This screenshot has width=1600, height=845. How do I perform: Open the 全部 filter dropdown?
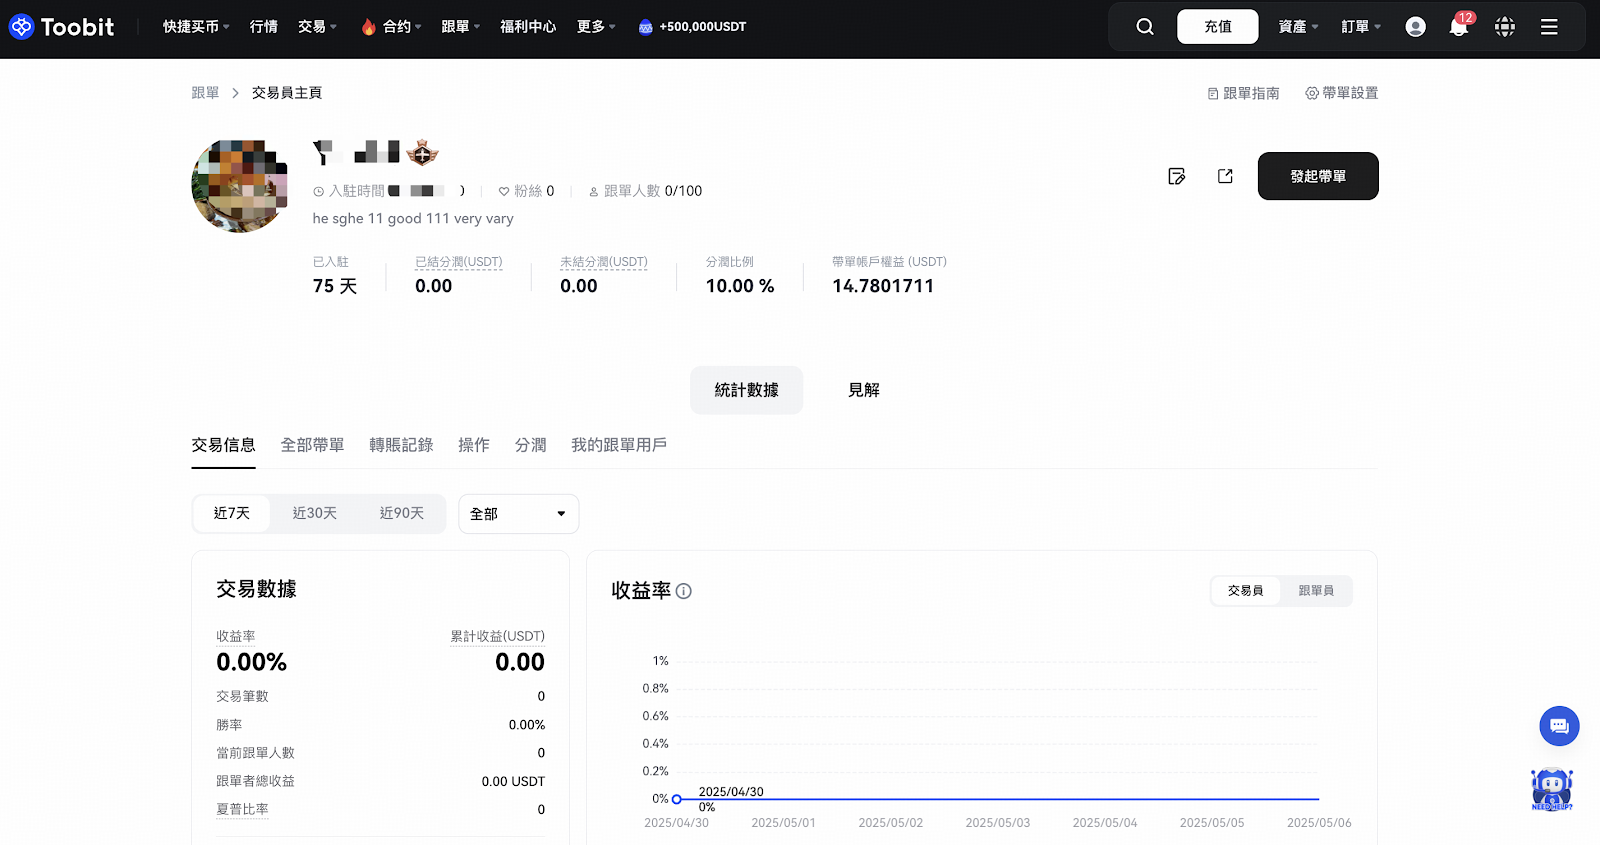tap(518, 514)
